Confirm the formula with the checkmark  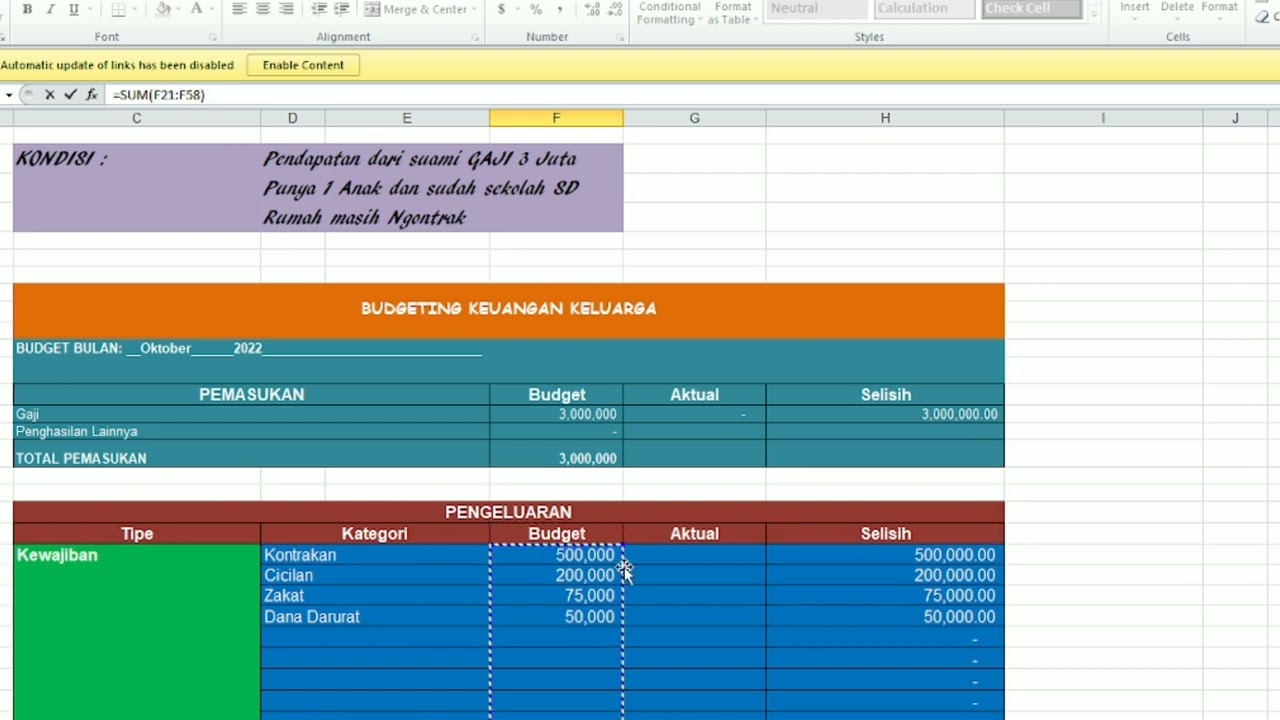(x=70, y=95)
